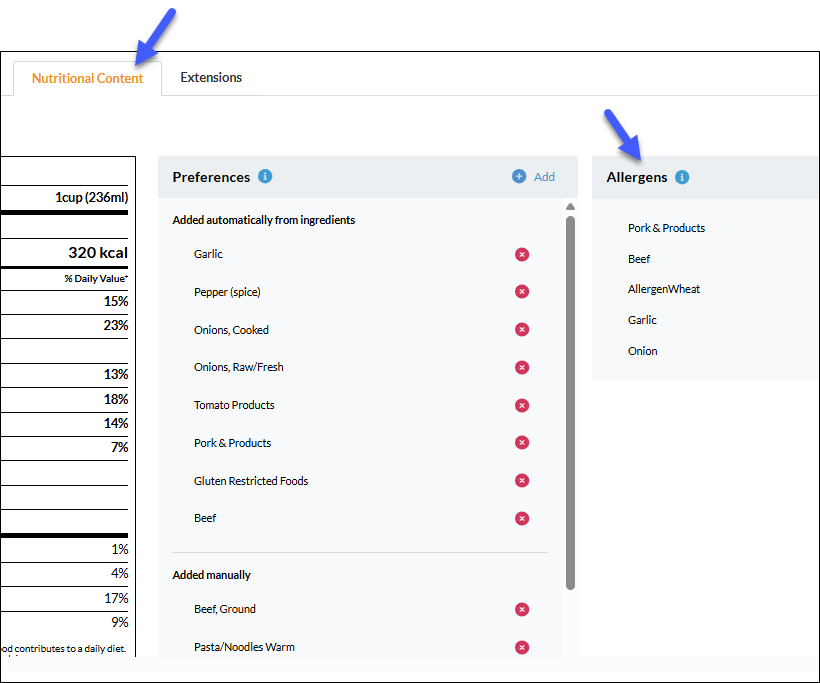
Task: Click the Allergens panel title
Action: 636,177
